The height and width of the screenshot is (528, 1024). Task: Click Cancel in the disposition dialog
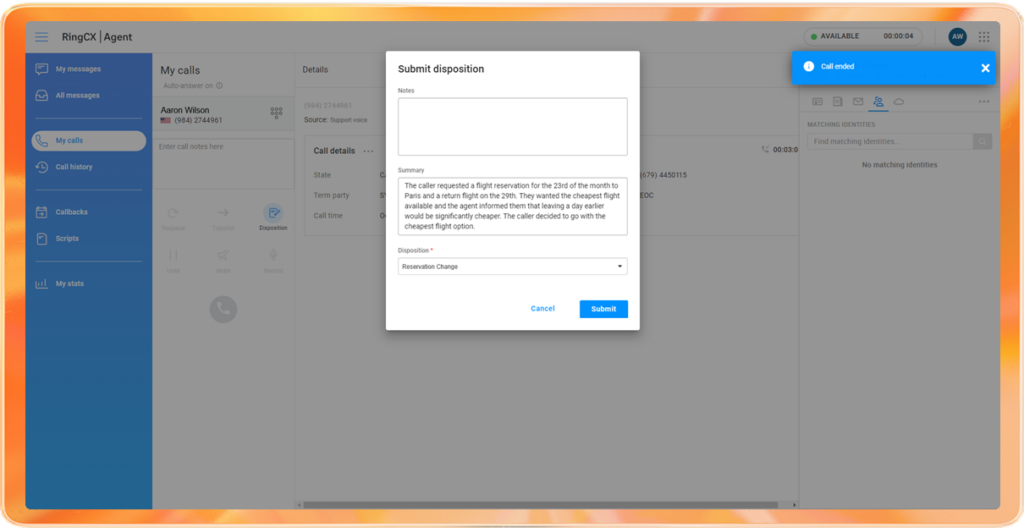(x=542, y=309)
